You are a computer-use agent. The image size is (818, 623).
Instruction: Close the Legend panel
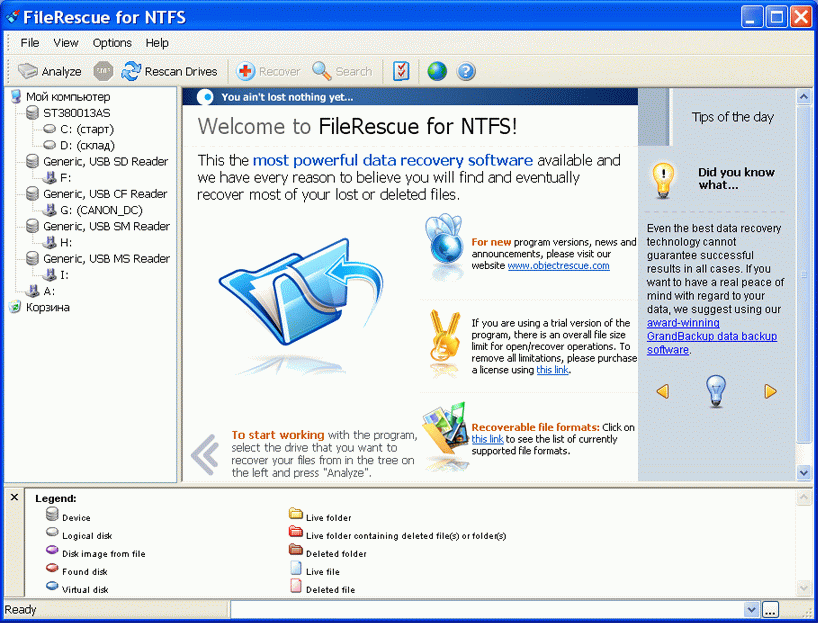[x=14, y=497]
